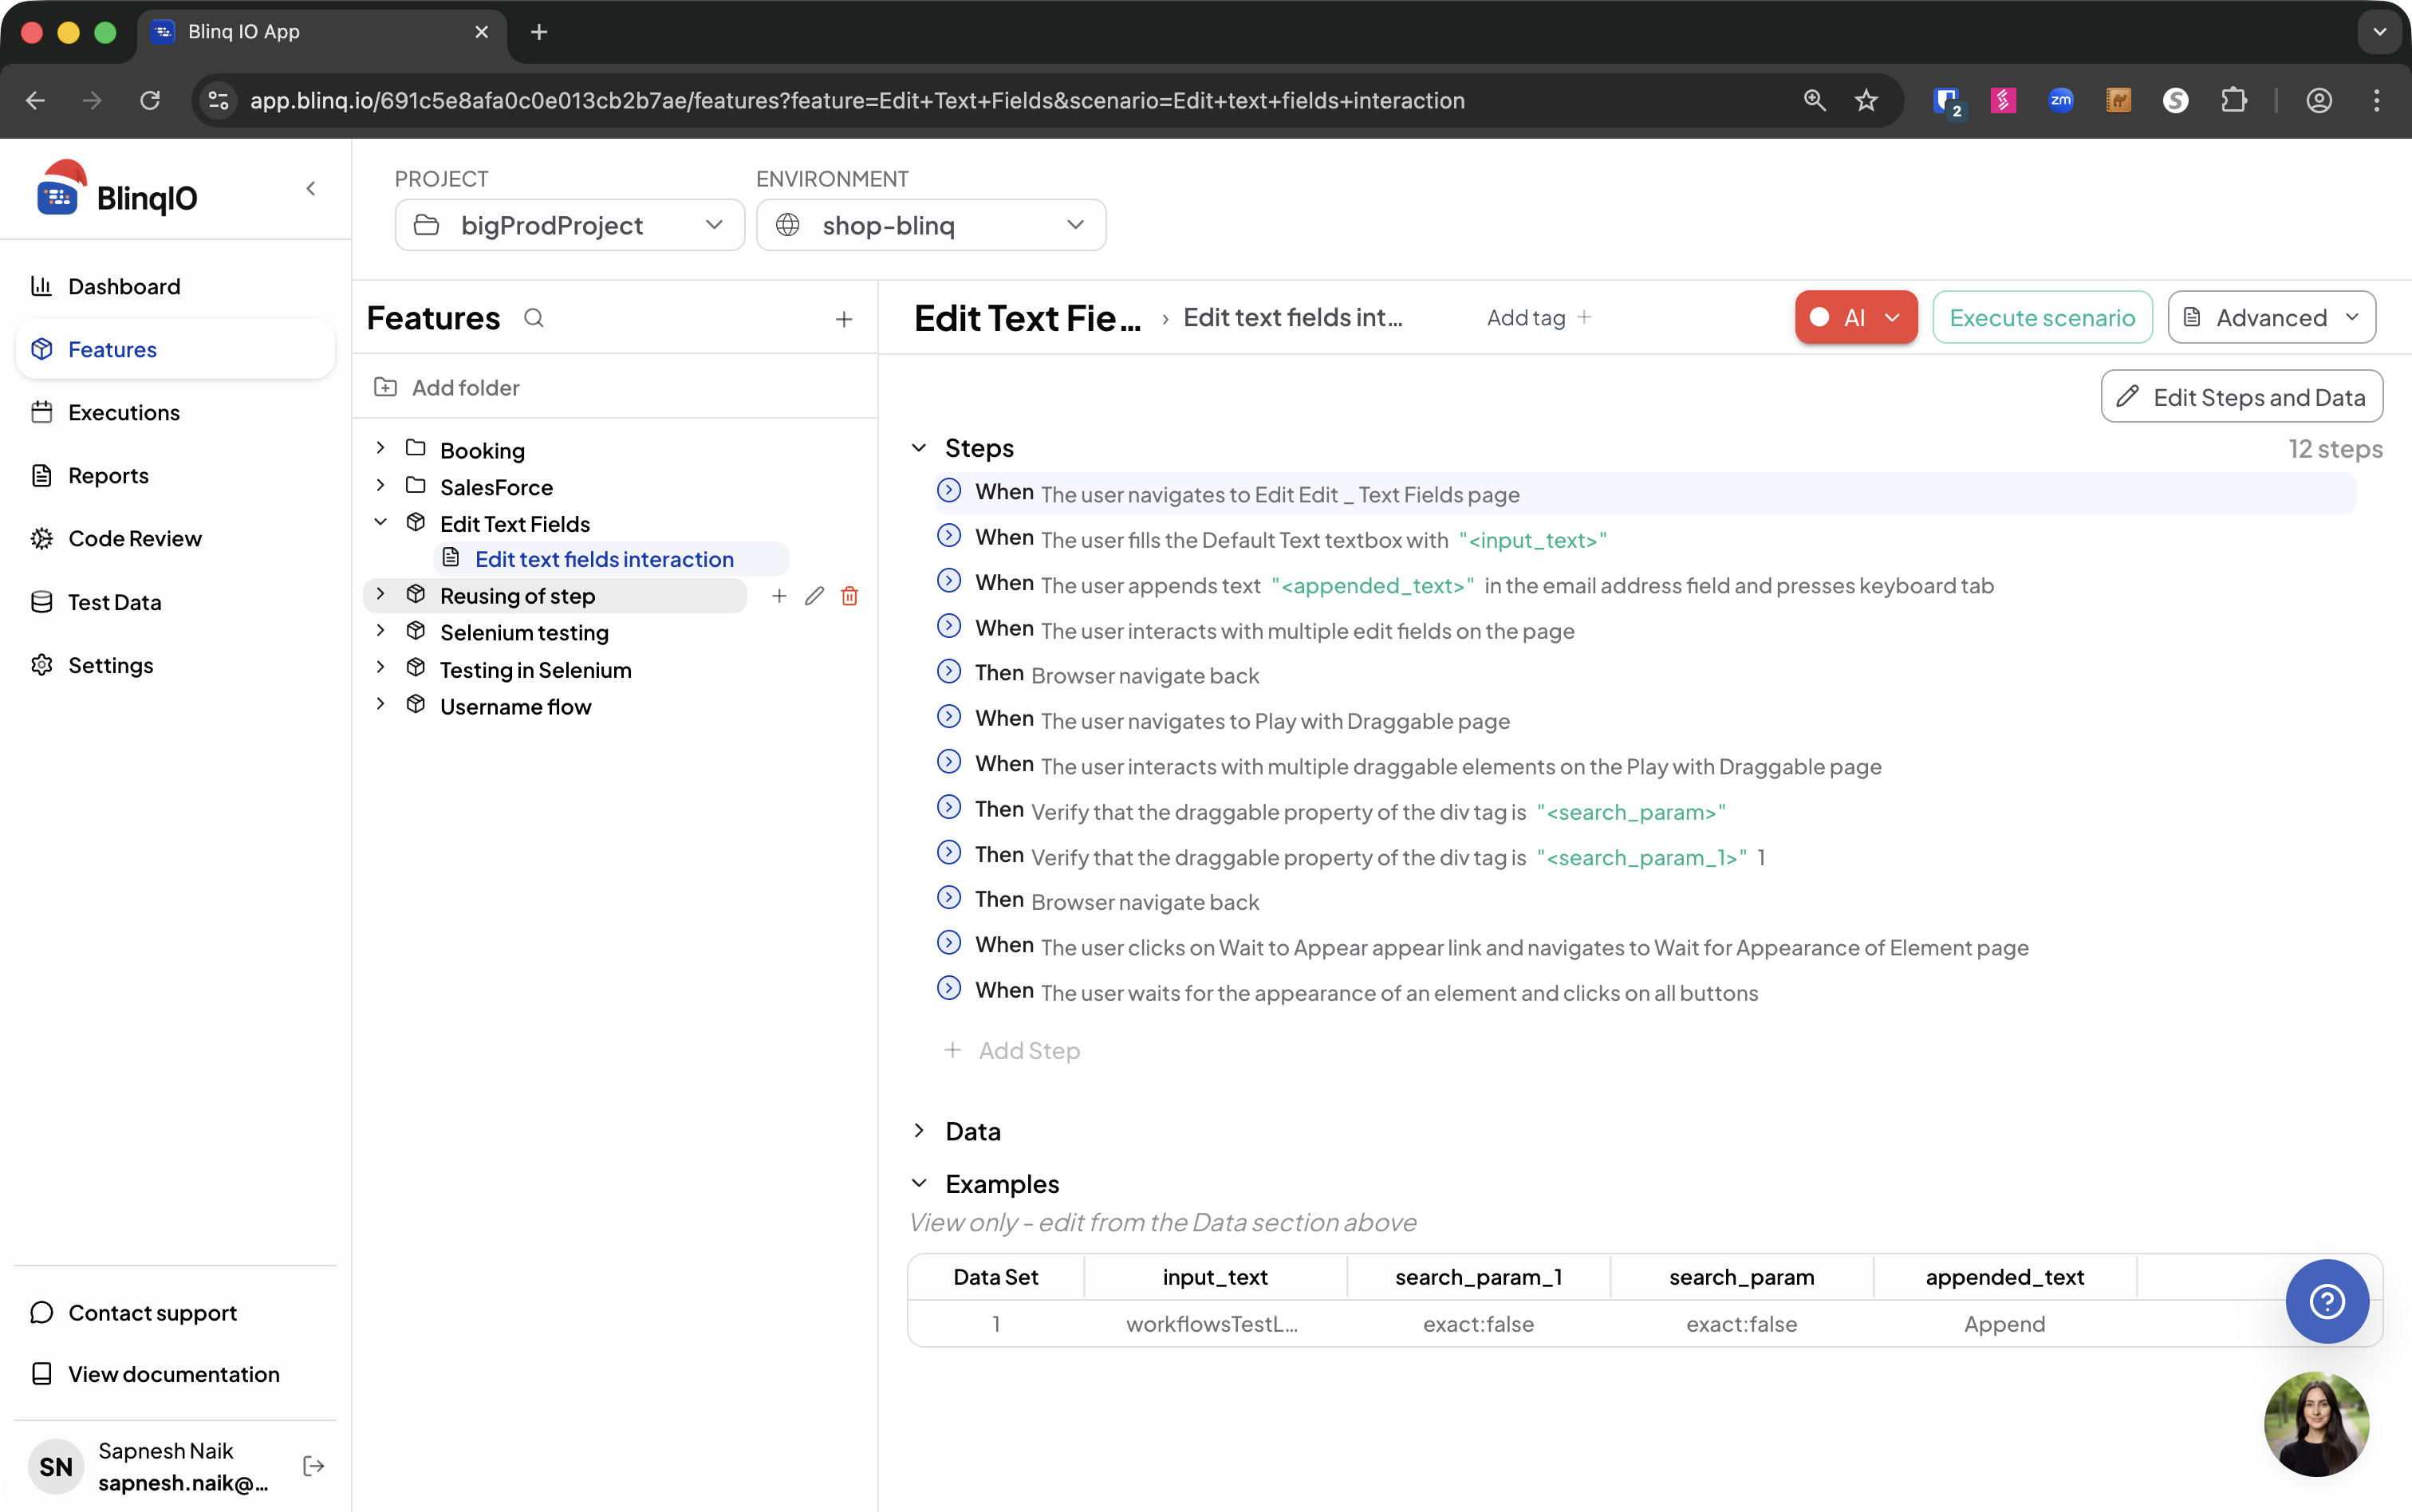Viewport: 2412px width, 1512px height.
Task: Open the shop-blinq environment dropdown
Action: tap(930, 225)
